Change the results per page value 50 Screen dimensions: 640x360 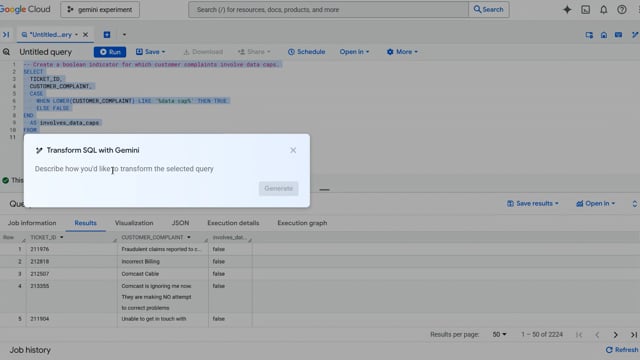[x=499, y=334]
